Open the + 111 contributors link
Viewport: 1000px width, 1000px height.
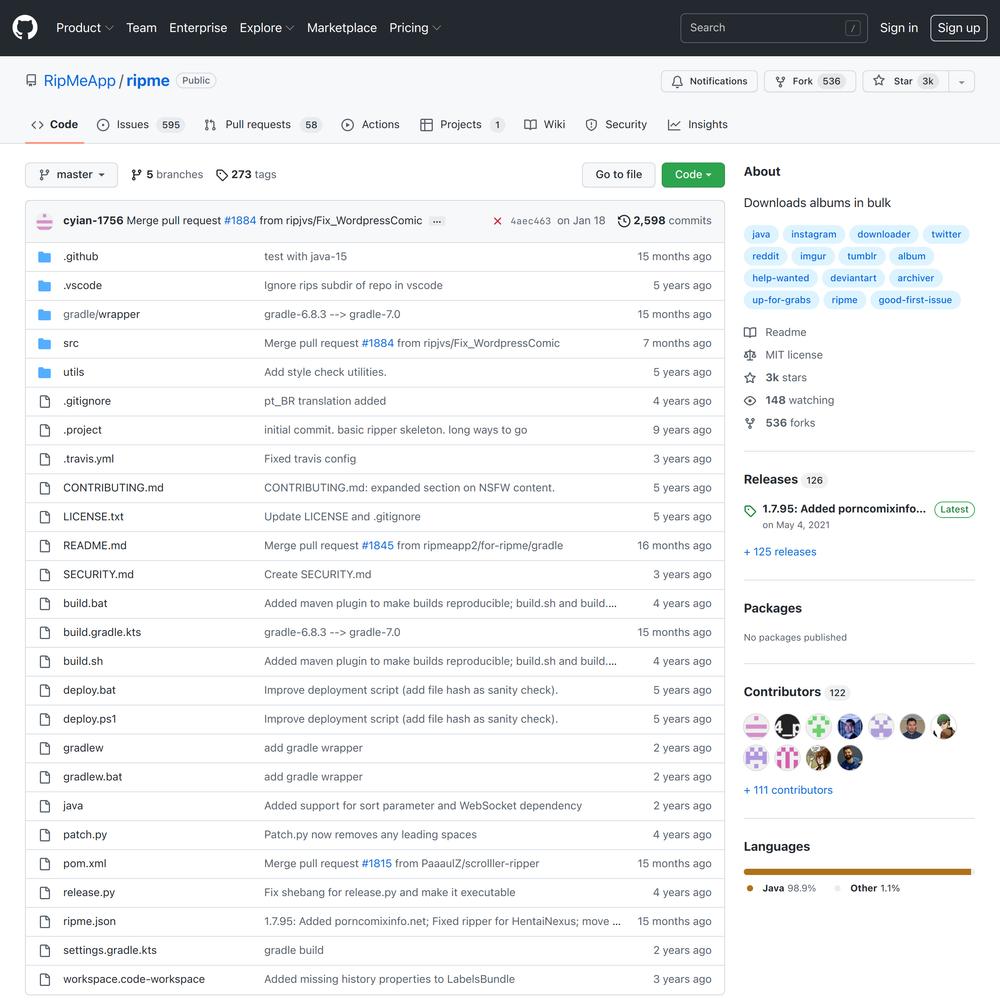[788, 790]
